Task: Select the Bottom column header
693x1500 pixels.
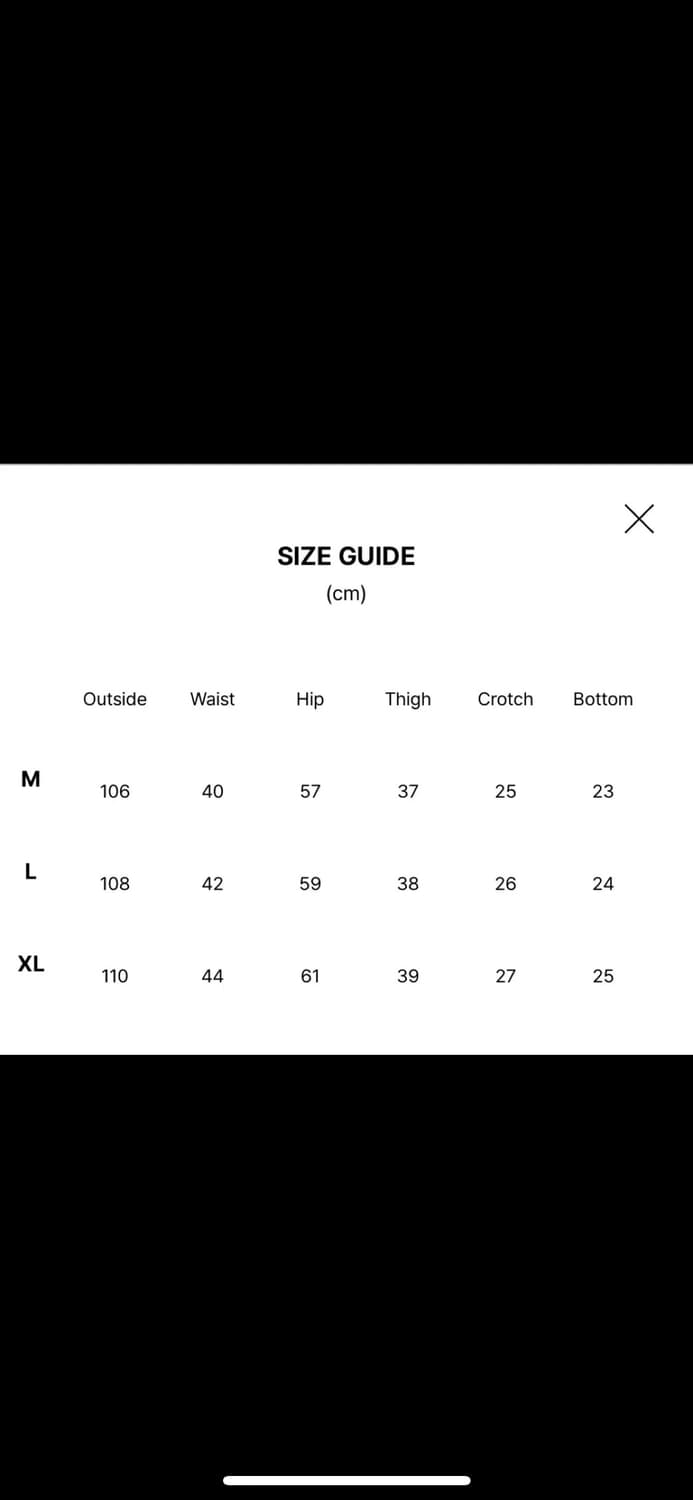Action: click(603, 699)
